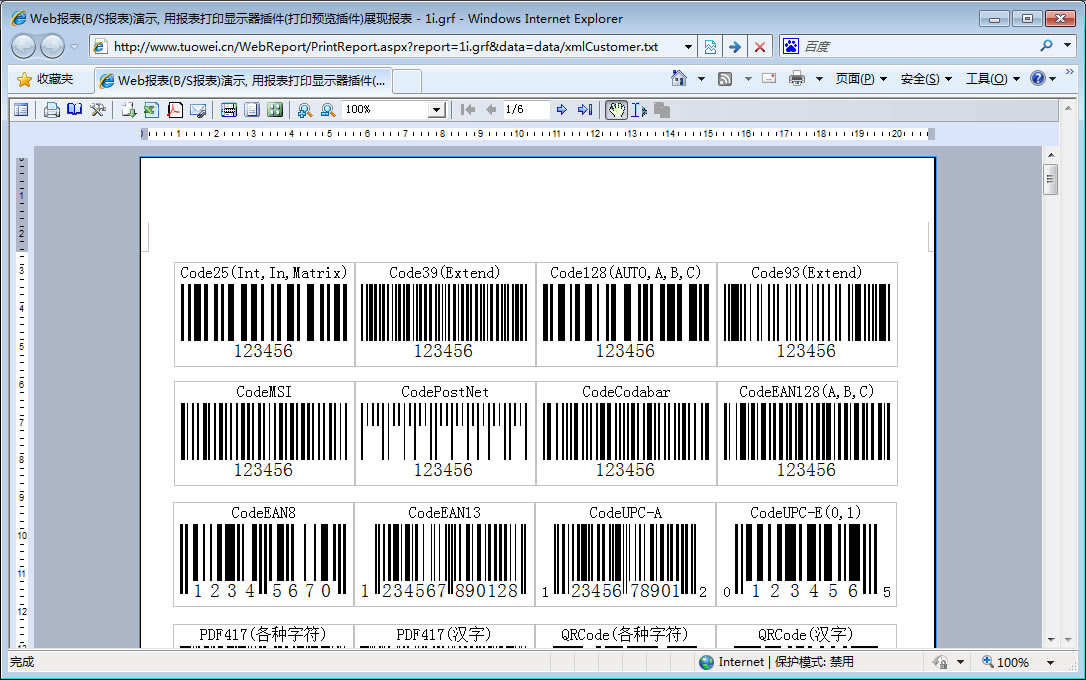Image resolution: width=1086 pixels, height=680 pixels.
Task: Click the 收藏夹 favorites button
Action: tap(45, 79)
